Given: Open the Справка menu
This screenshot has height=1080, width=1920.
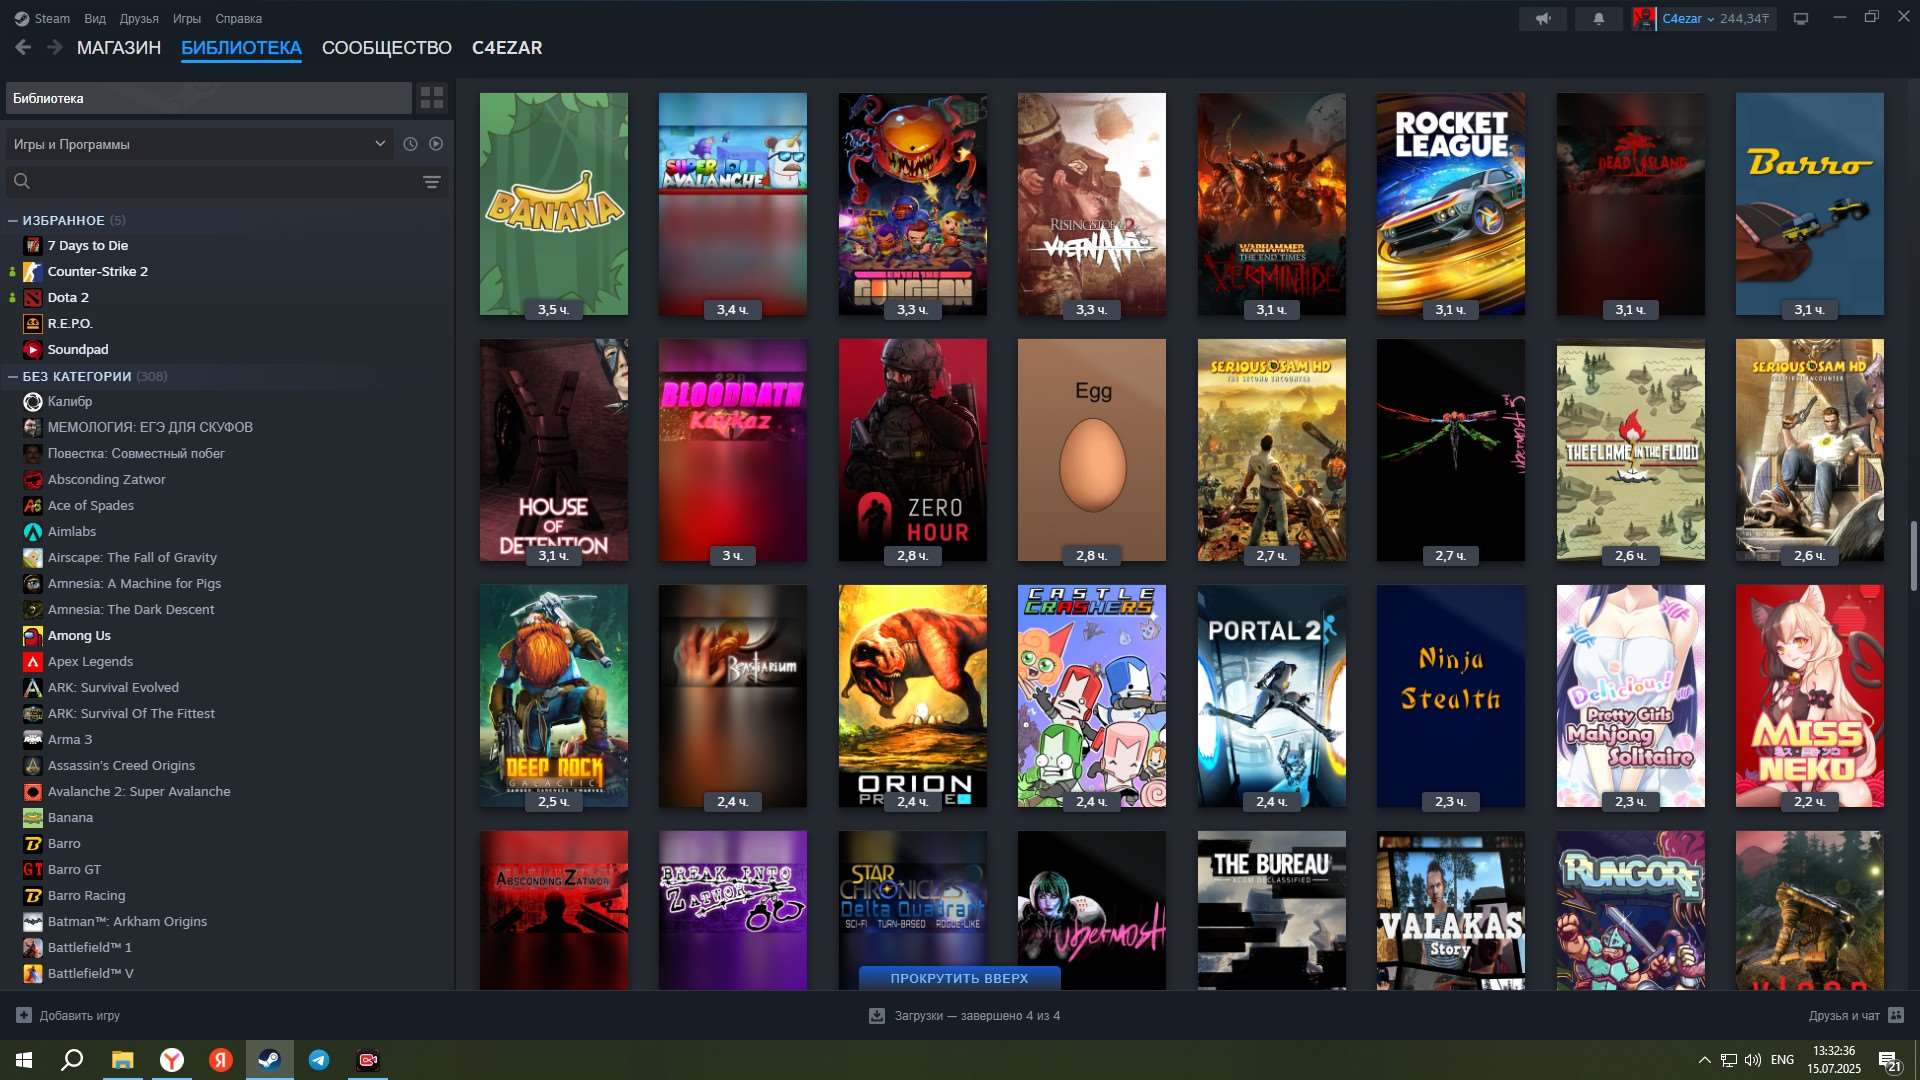Looking at the screenshot, I should coord(239,18).
